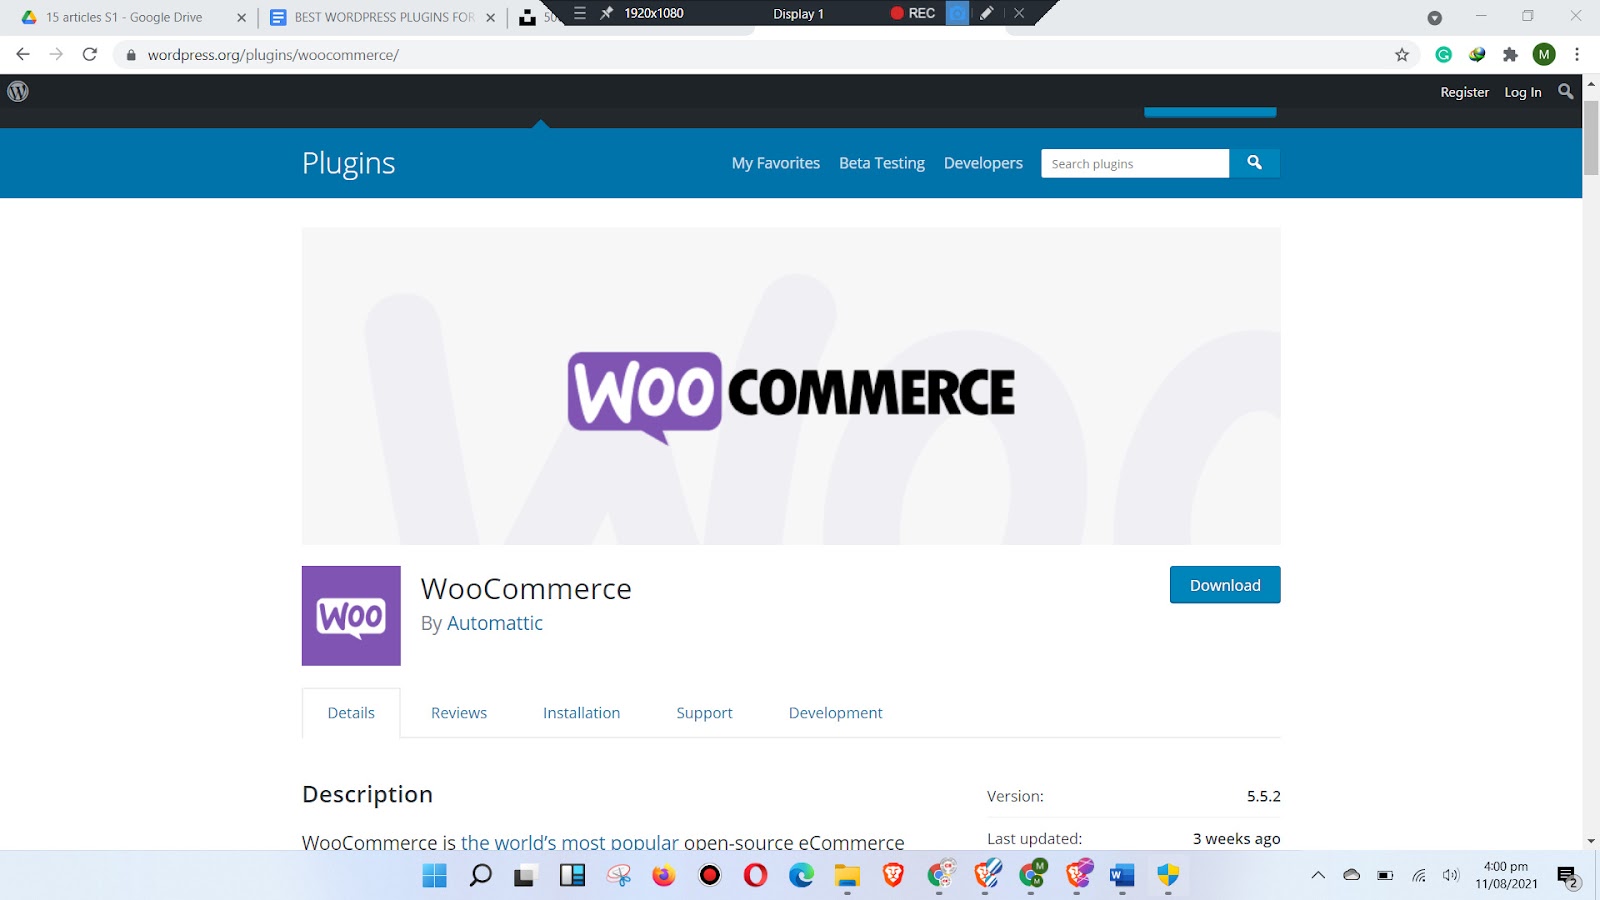Open Windows Security shield on the taskbar

coord(1168,876)
